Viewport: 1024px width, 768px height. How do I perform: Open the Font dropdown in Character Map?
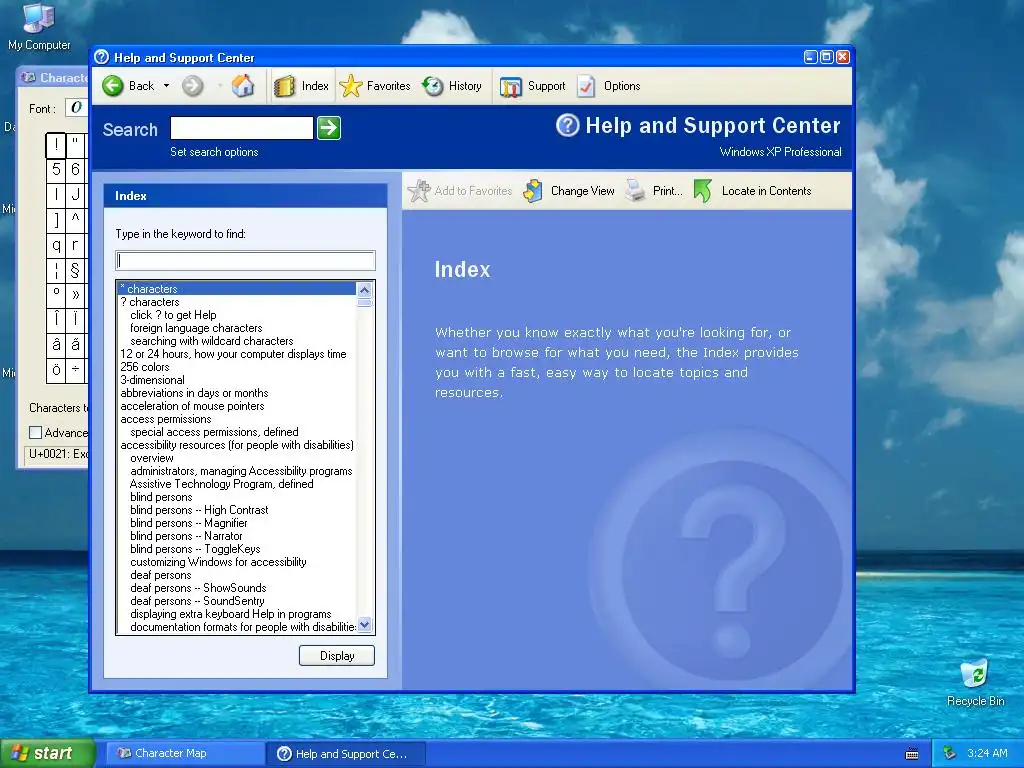76,108
